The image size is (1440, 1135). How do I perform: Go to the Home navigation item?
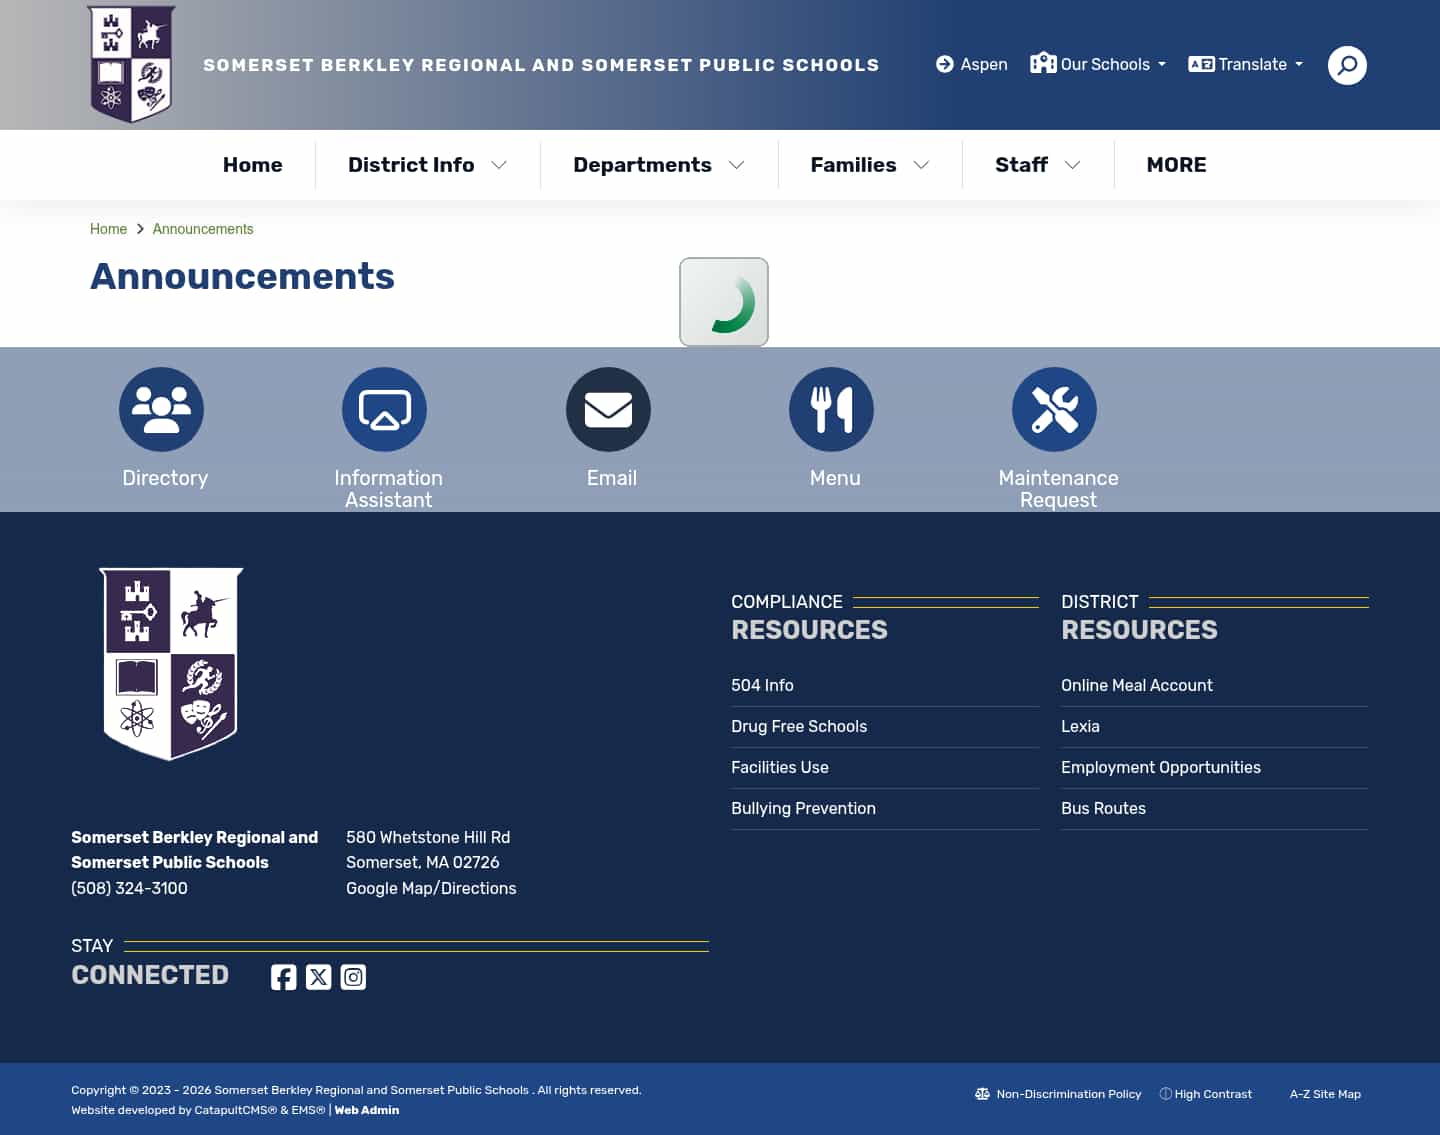[x=253, y=165]
